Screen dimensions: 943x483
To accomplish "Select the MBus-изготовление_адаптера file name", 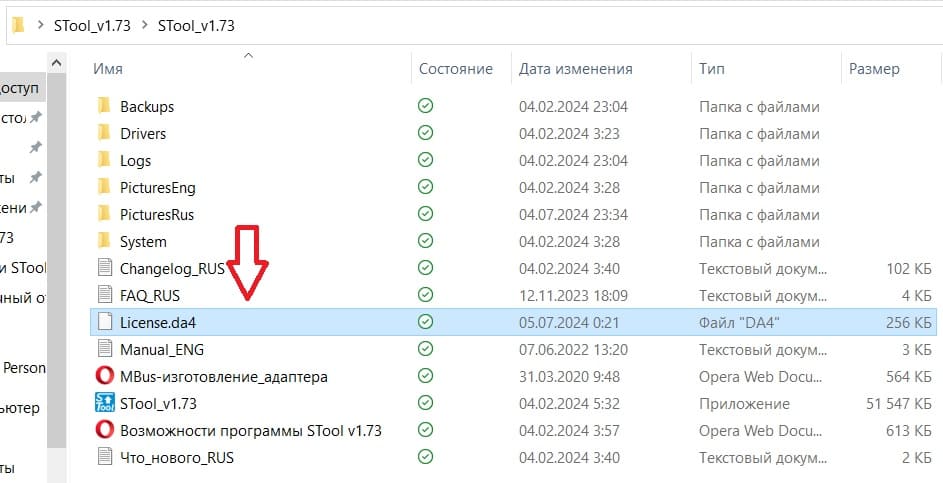I will coord(224,377).
